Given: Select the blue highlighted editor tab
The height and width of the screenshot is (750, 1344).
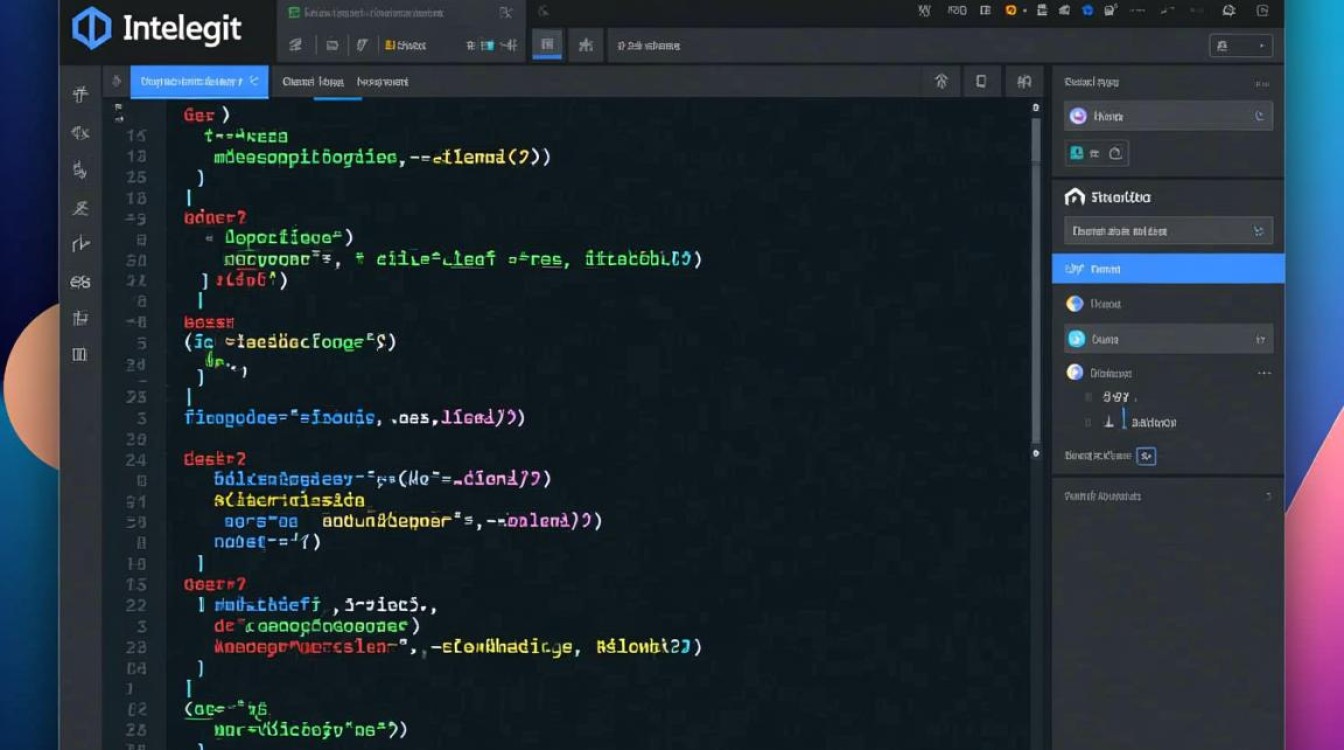Looking at the screenshot, I should pyautogui.click(x=199, y=82).
